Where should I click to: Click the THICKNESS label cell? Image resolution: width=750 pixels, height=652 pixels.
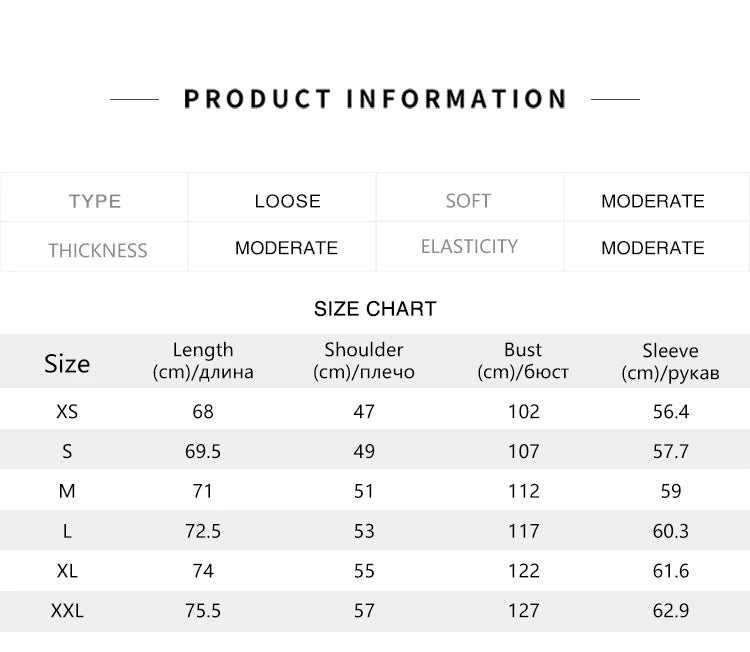pyautogui.click(x=97, y=250)
